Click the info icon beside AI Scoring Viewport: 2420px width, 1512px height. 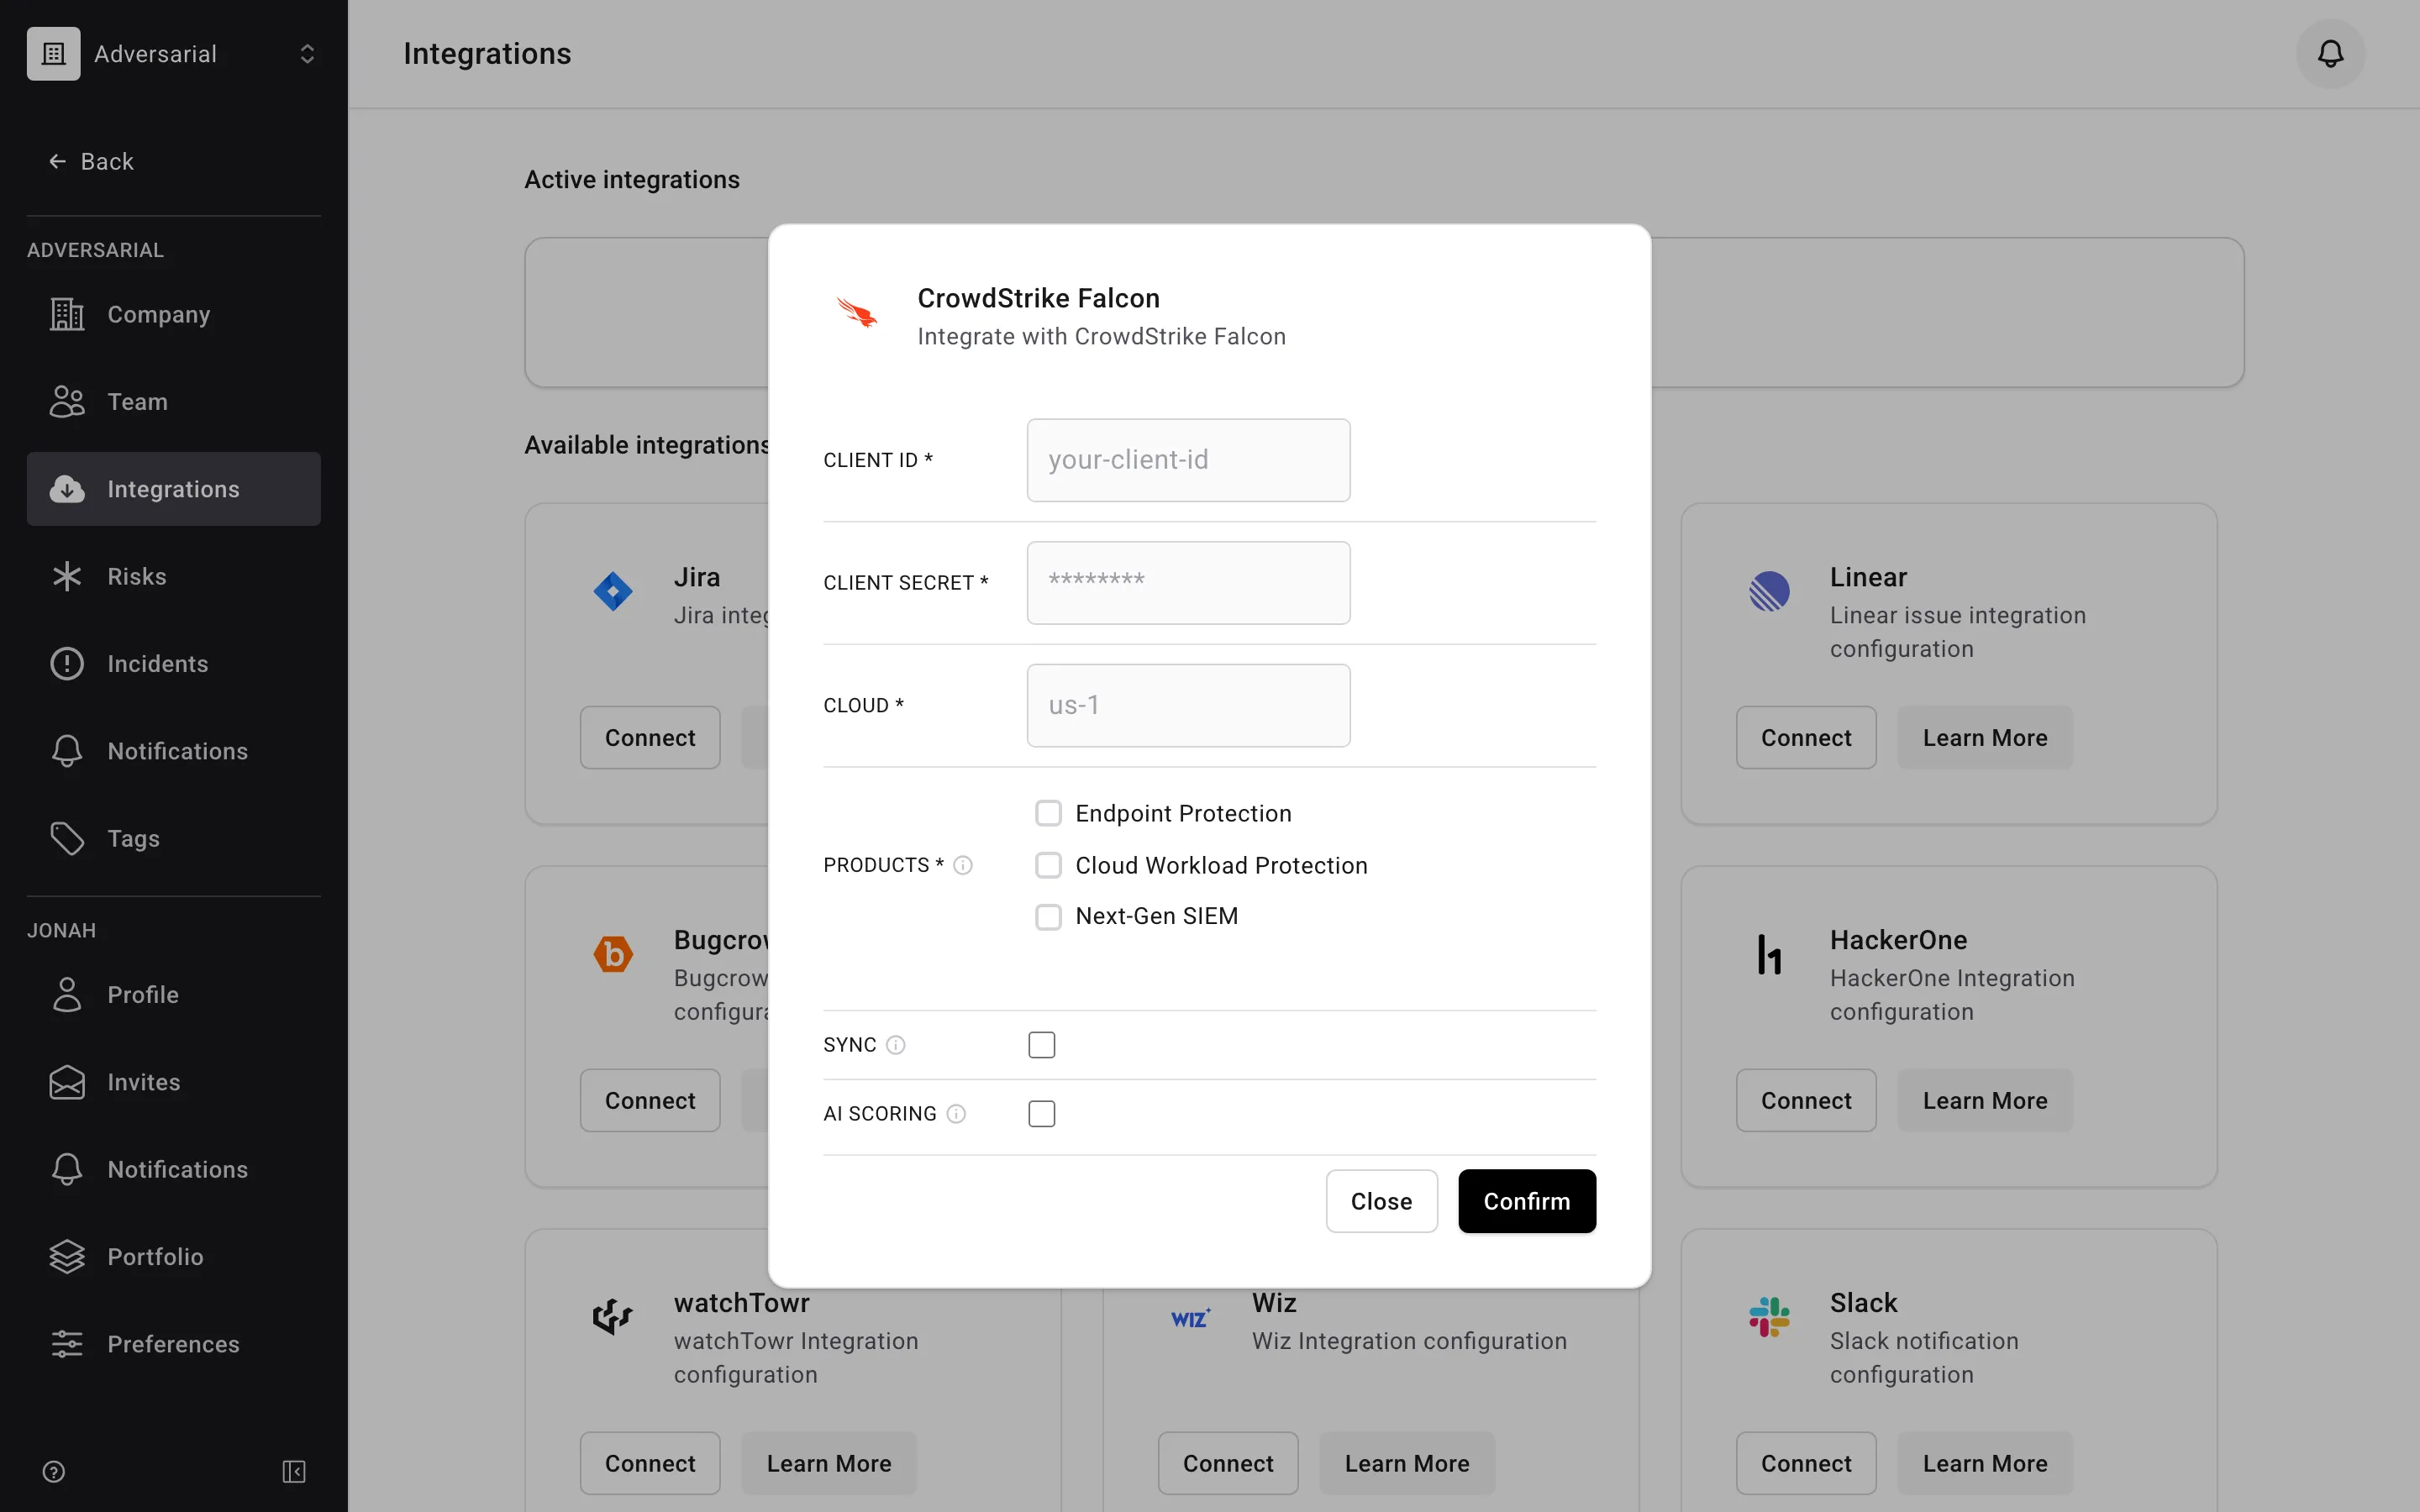point(956,1114)
